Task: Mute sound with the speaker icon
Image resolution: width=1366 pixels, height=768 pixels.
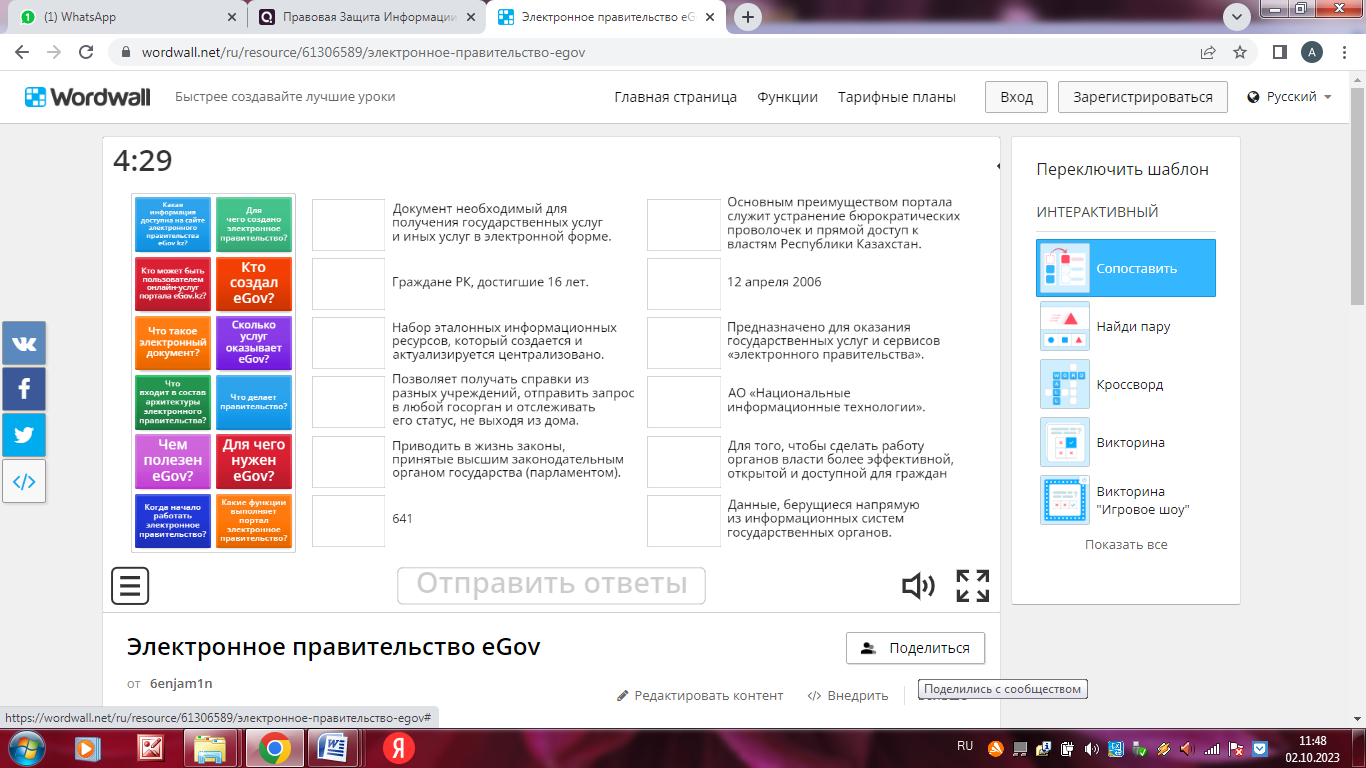Action: (918, 586)
